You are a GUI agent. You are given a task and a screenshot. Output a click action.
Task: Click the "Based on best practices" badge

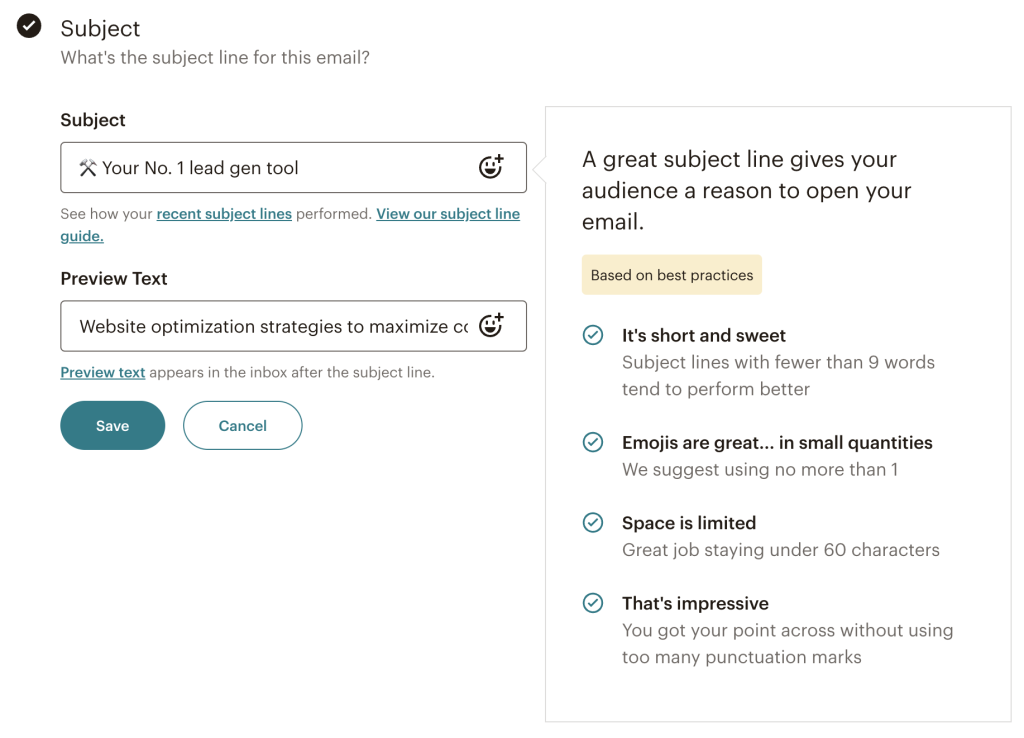click(672, 275)
